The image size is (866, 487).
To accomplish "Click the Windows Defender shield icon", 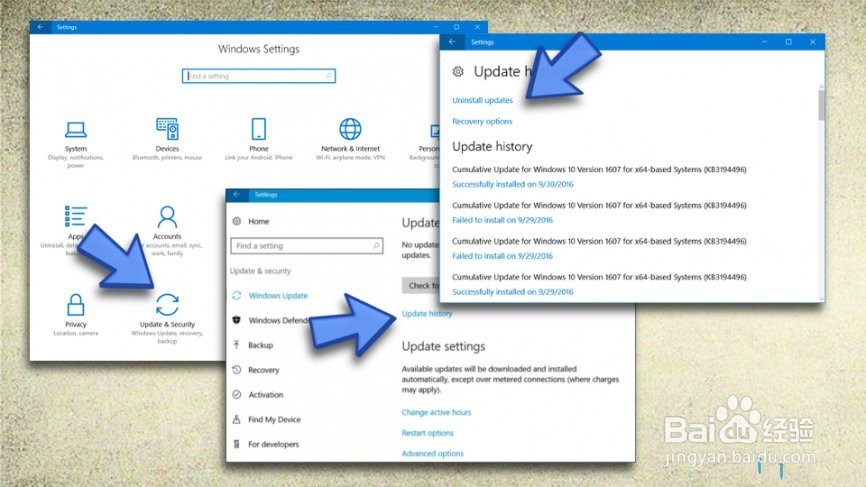I will click(237, 320).
